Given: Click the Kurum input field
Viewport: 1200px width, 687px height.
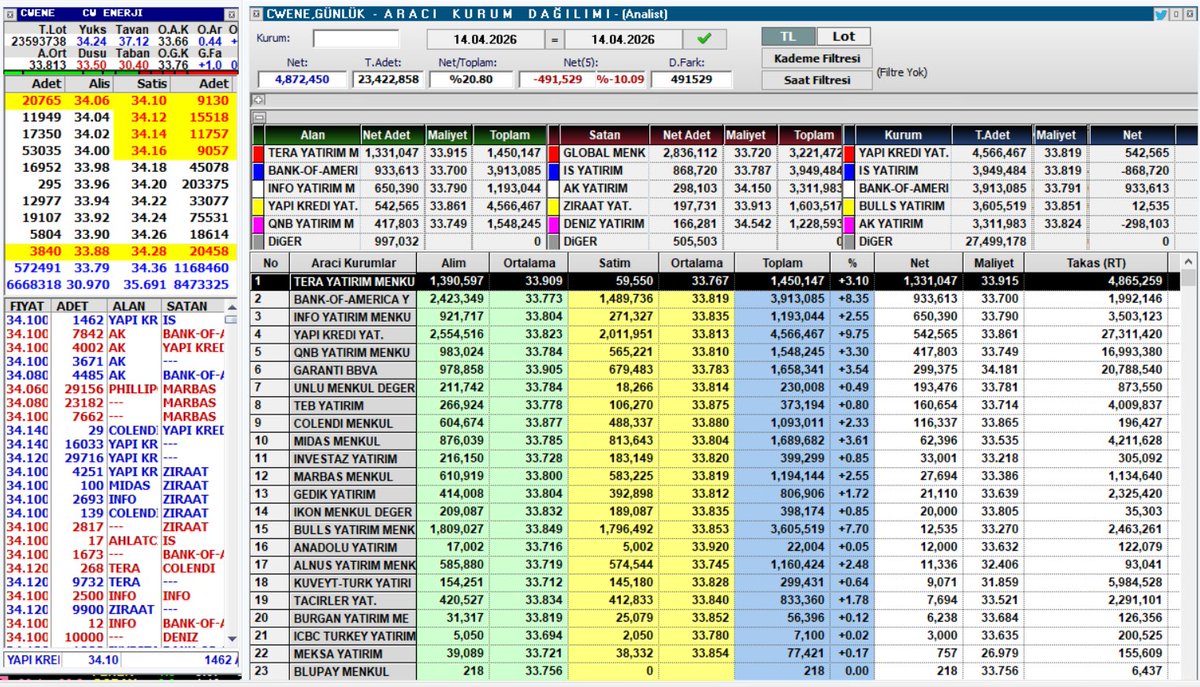Looking at the screenshot, I should point(356,39).
